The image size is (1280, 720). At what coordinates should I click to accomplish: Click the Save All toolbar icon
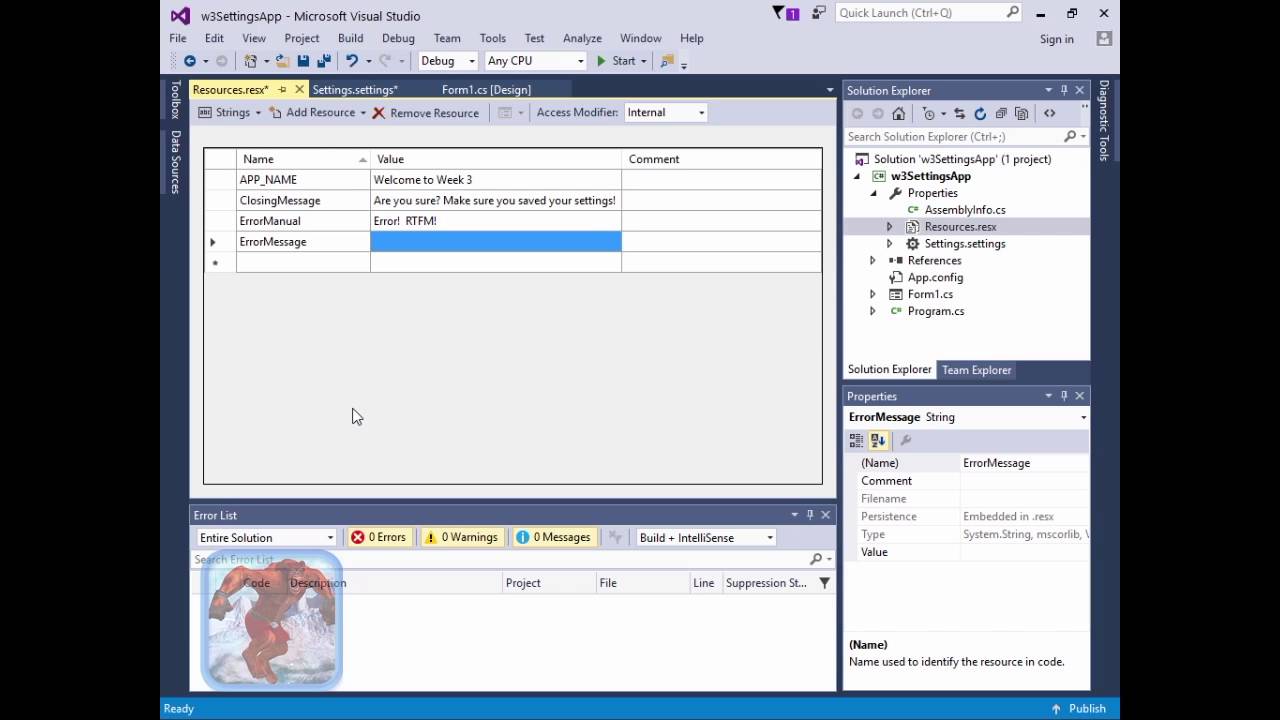click(x=323, y=61)
